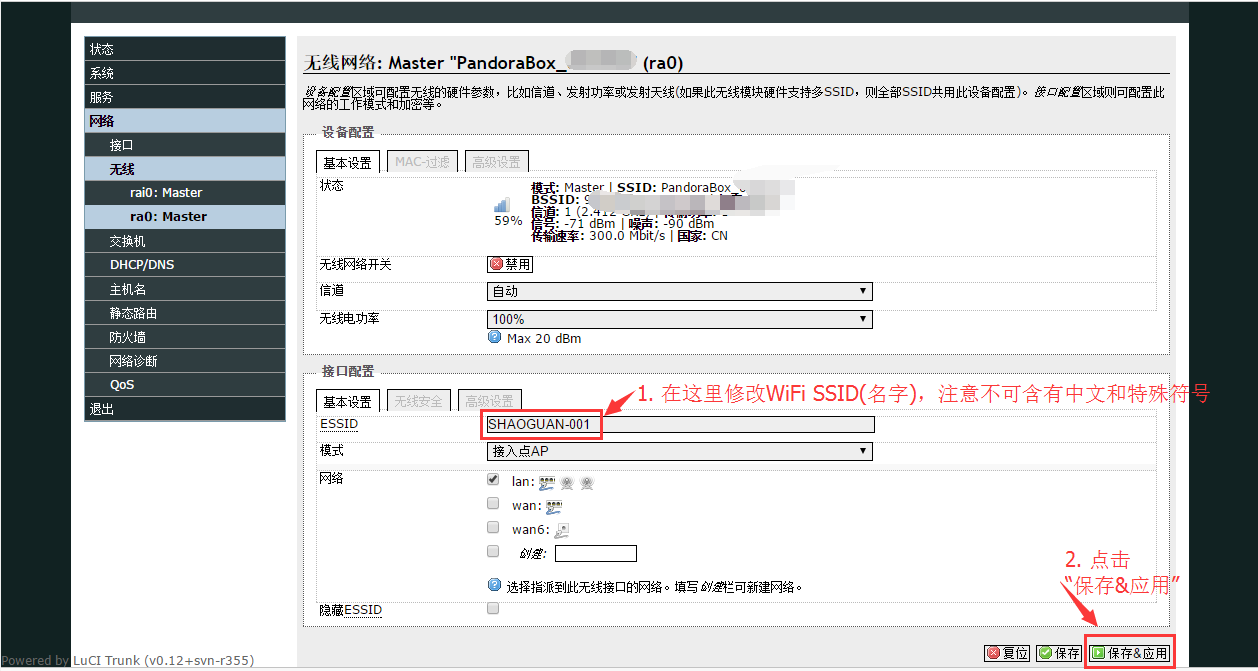Open the QoS page
Screen dimensions: 1258x671
(x=185, y=385)
